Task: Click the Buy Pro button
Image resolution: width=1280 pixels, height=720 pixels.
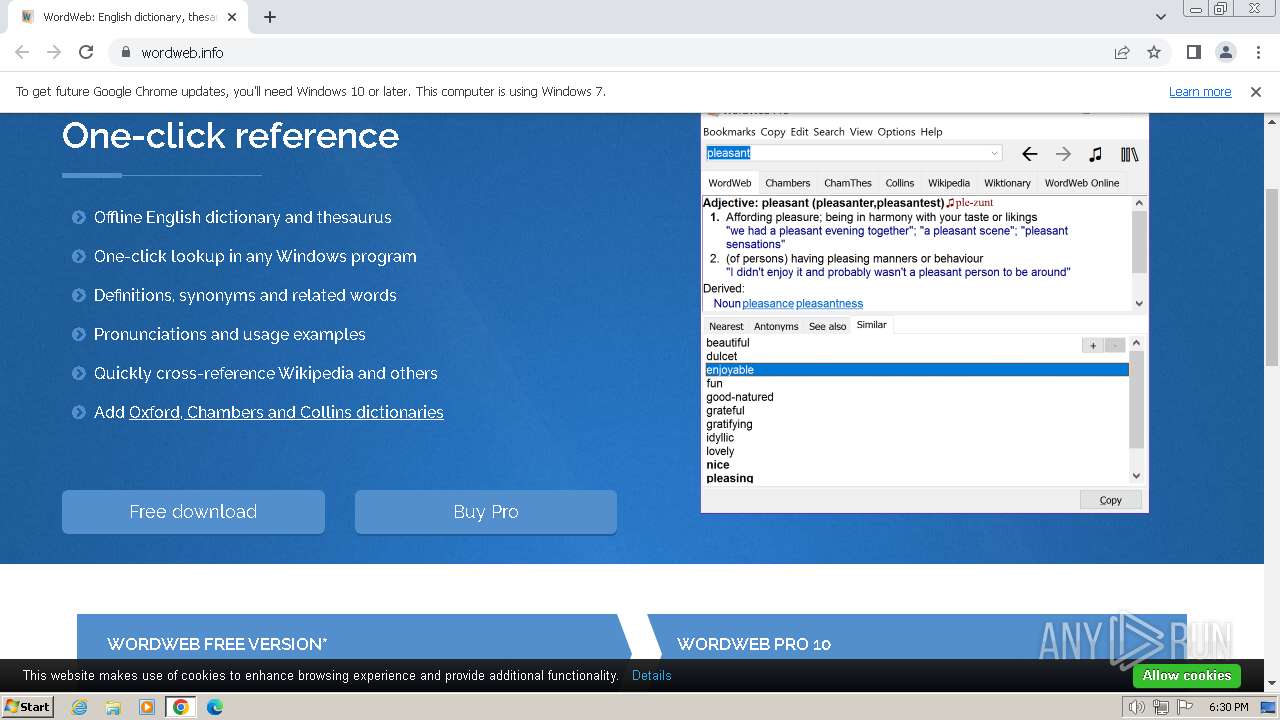Action: 486,511
